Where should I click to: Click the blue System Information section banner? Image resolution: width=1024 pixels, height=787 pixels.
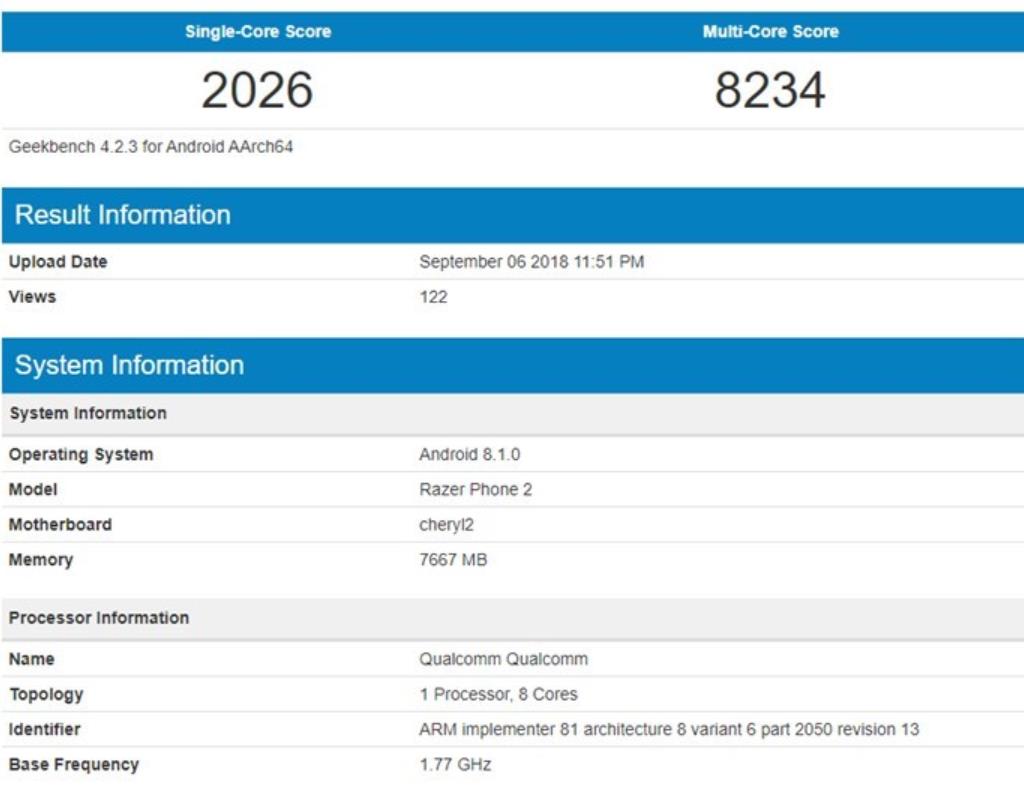pos(129,365)
